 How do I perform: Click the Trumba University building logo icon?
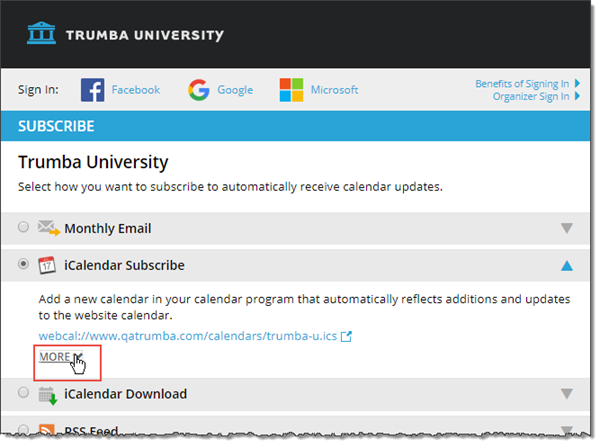41,33
